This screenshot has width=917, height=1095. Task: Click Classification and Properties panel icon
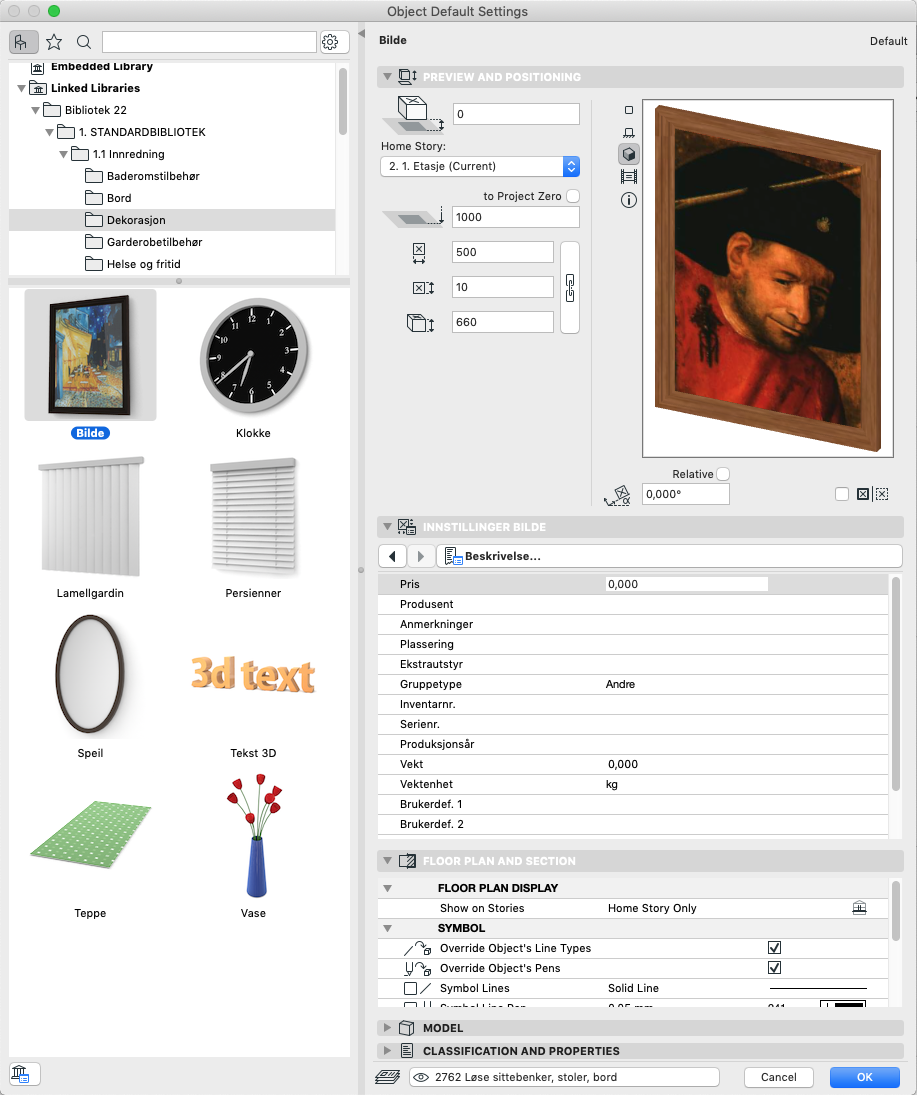click(407, 1051)
